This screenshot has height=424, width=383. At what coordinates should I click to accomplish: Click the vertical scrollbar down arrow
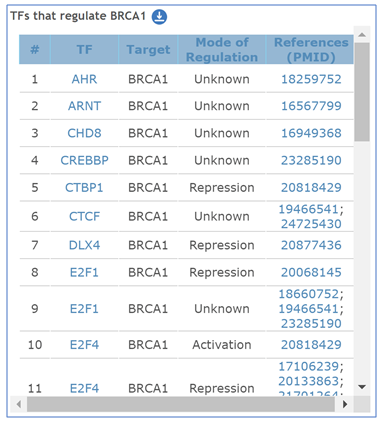tap(362, 387)
